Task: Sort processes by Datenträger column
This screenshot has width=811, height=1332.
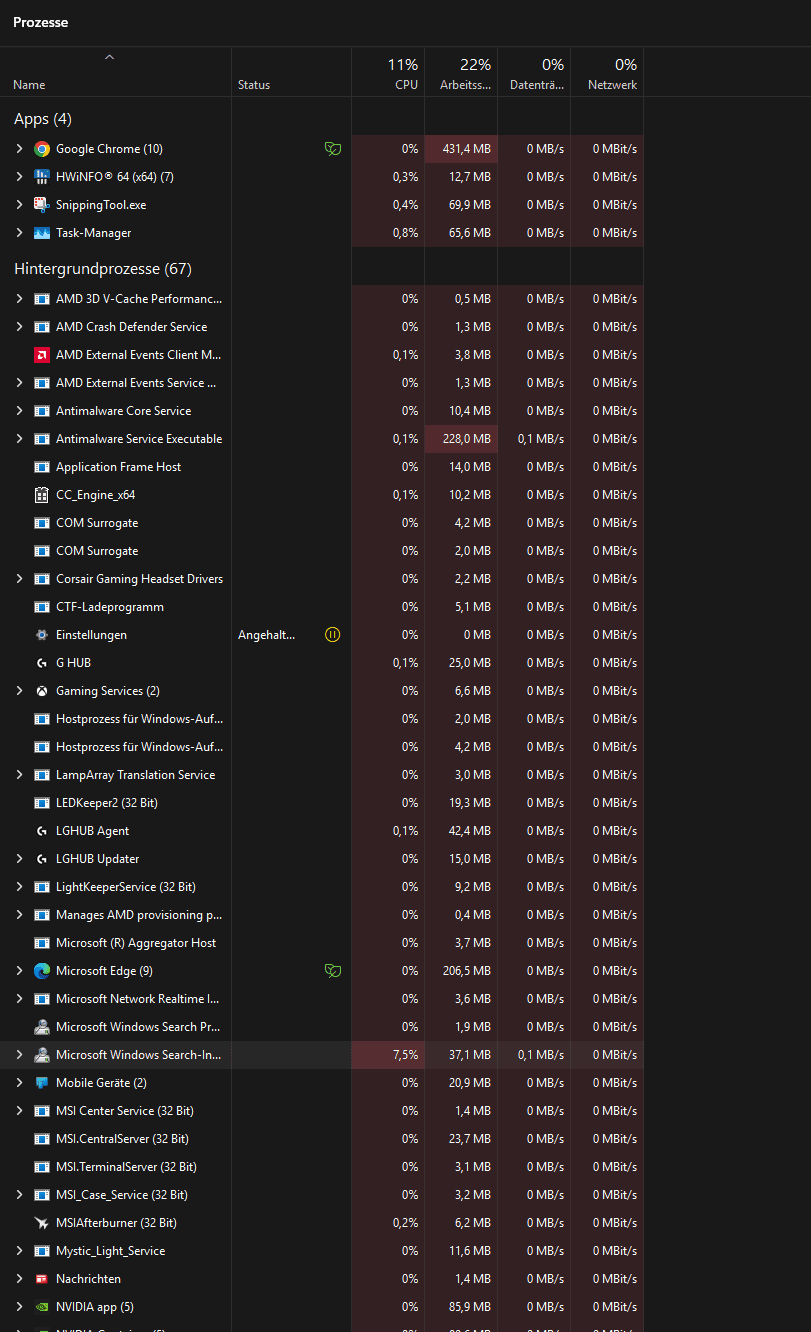Action: click(534, 72)
